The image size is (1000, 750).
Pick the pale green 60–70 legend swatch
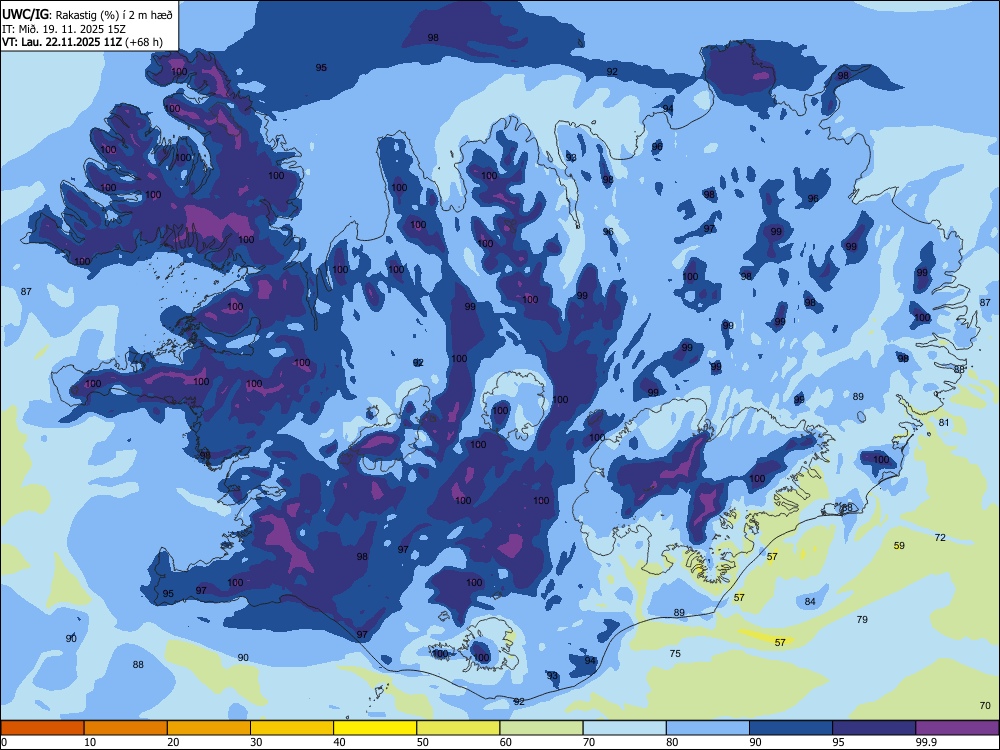pos(541,728)
